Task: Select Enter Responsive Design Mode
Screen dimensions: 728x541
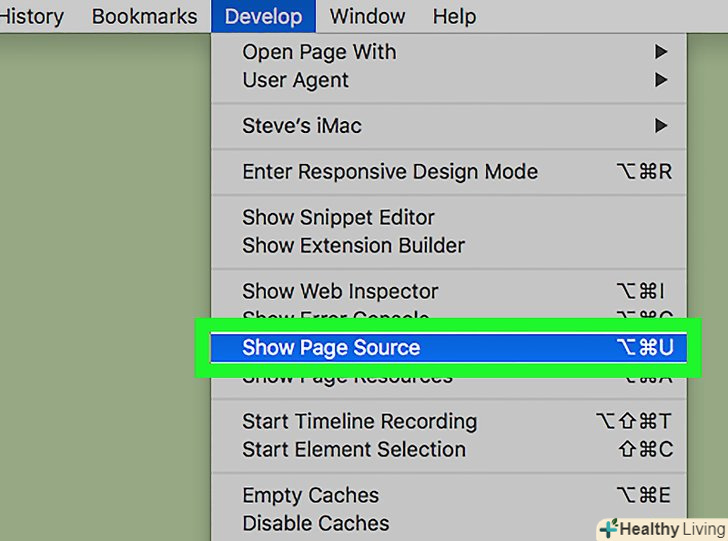Action: [x=390, y=172]
